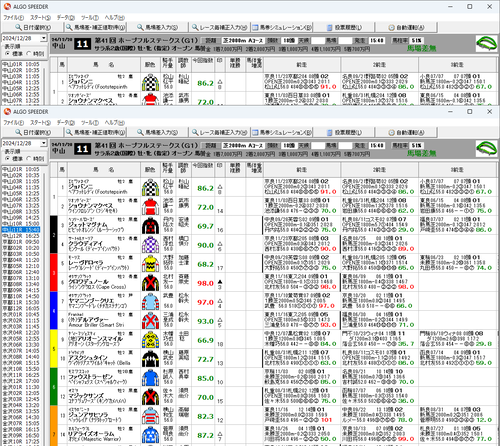The height and width of the screenshot is (446, 500).
Task: Click silks icon in ファウストラーゼン row
Action: 150,378
